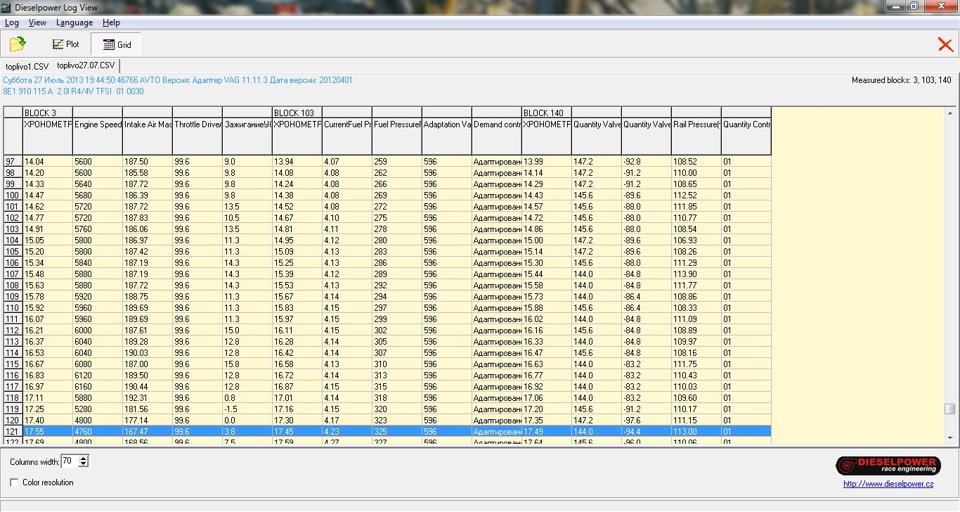The image size is (960, 512).
Task: Select the CurrentFuel Pressure column header
Action: point(347,136)
